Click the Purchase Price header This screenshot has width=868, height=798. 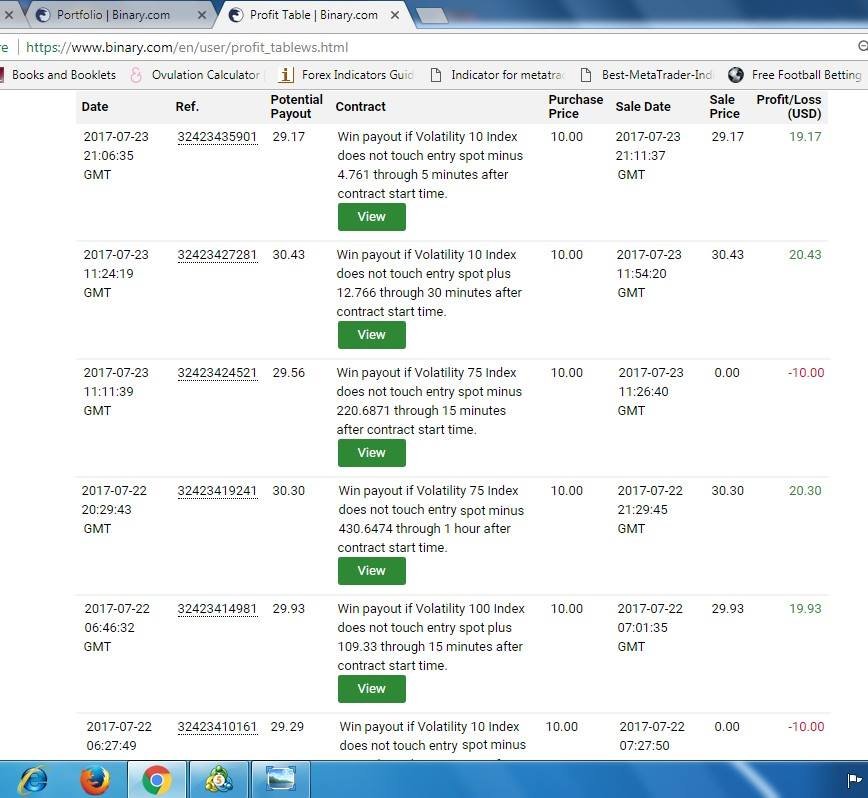point(576,106)
